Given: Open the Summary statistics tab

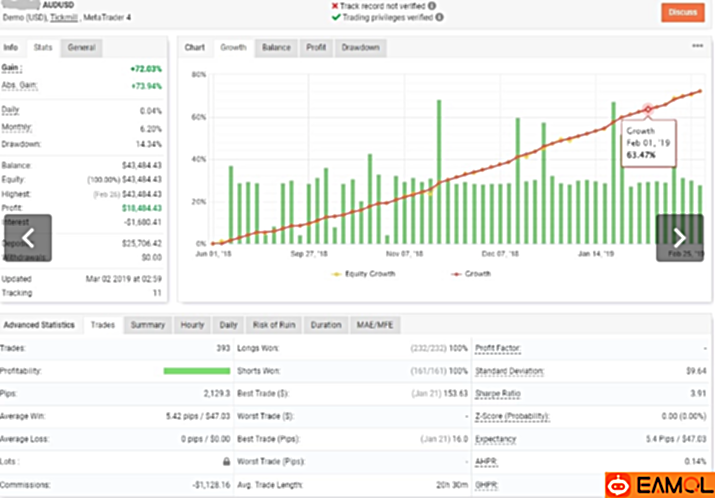Looking at the screenshot, I should click(148, 325).
